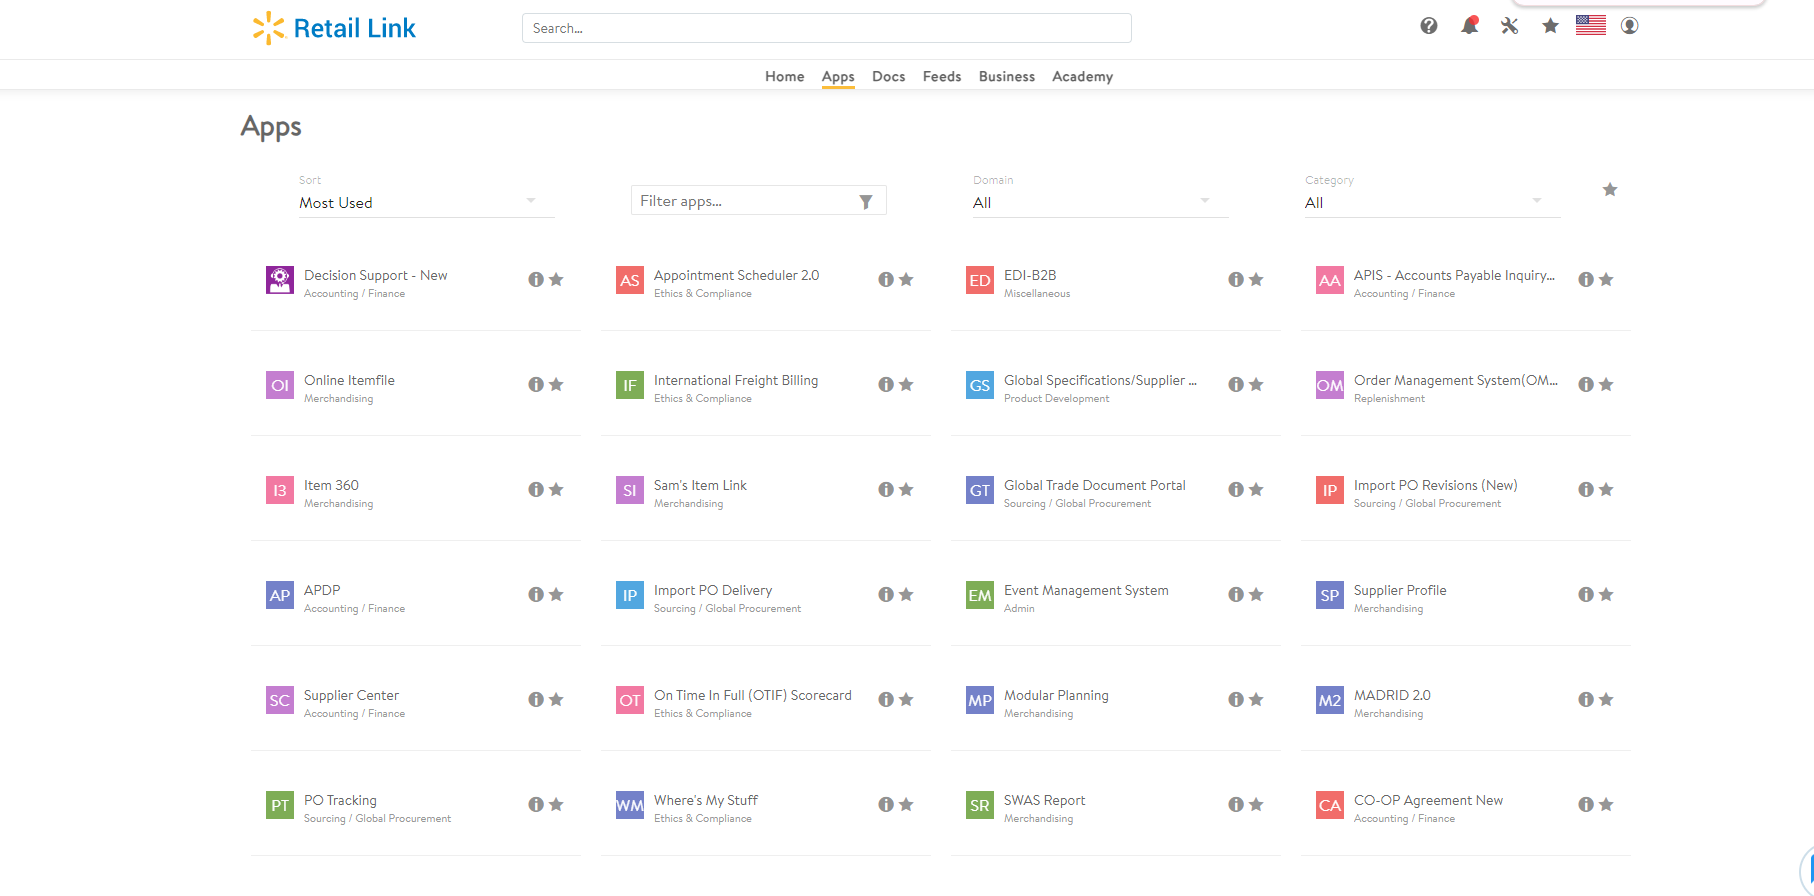
Task: Open the Category dropdown
Action: pos(1431,203)
